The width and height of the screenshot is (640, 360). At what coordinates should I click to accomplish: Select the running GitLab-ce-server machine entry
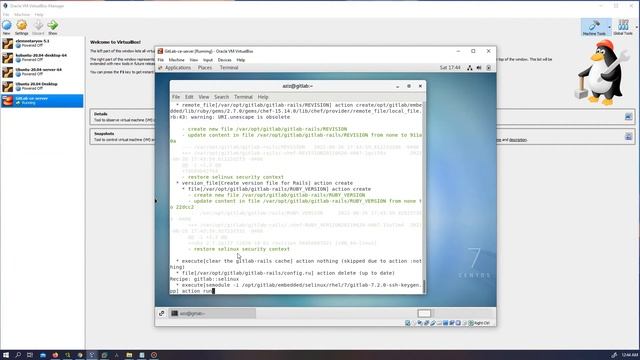tap(42, 101)
